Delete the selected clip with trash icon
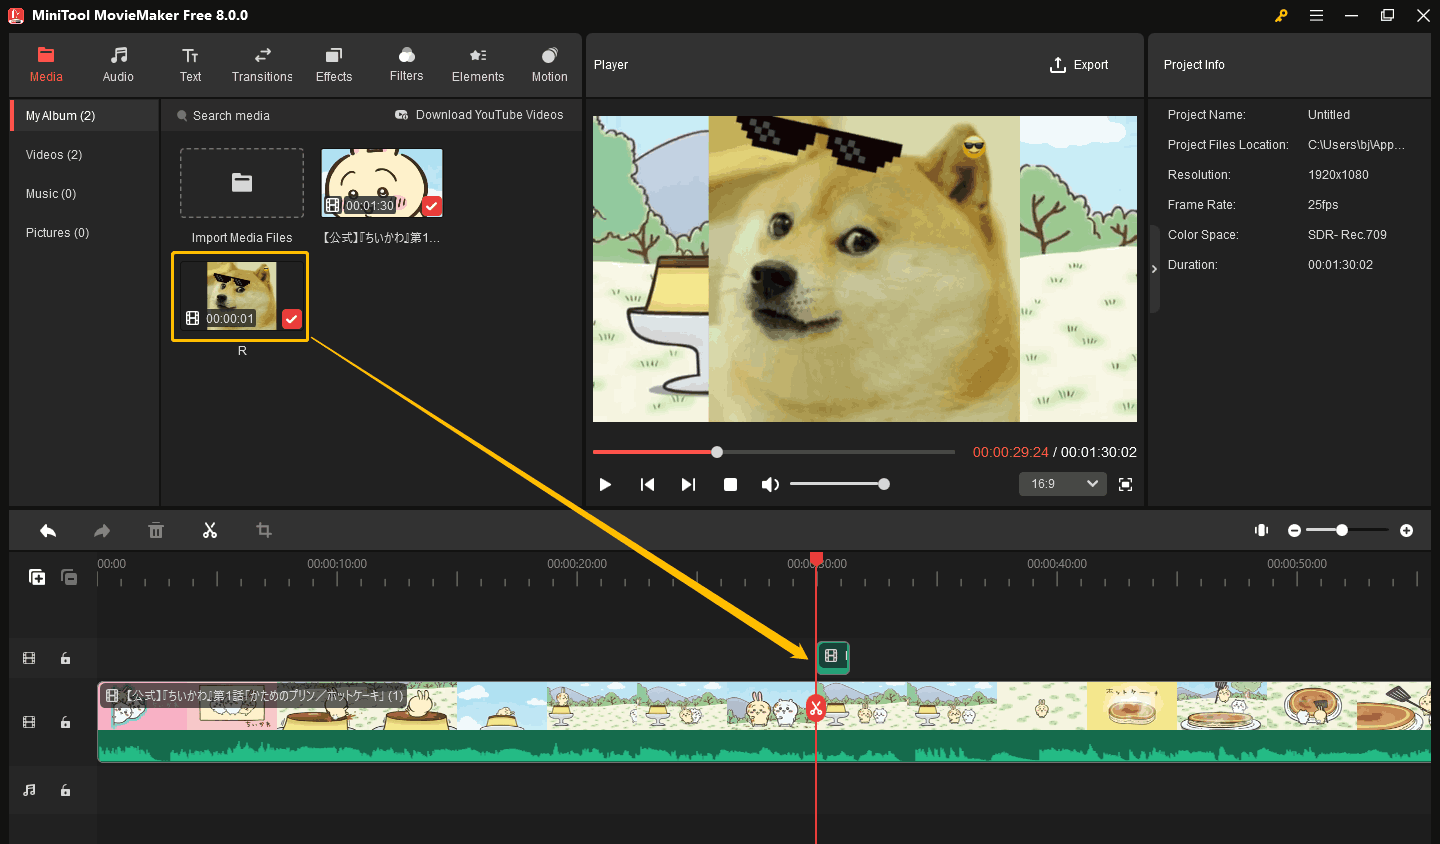The image size is (1440, 844). coord(156,530)
